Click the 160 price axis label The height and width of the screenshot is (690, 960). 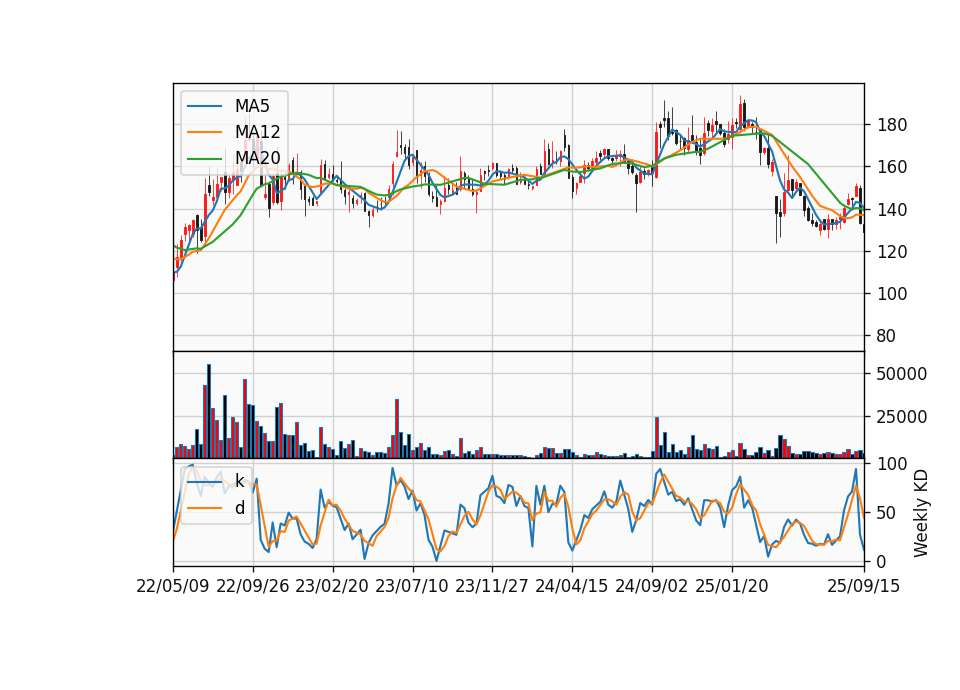(891, 167)
